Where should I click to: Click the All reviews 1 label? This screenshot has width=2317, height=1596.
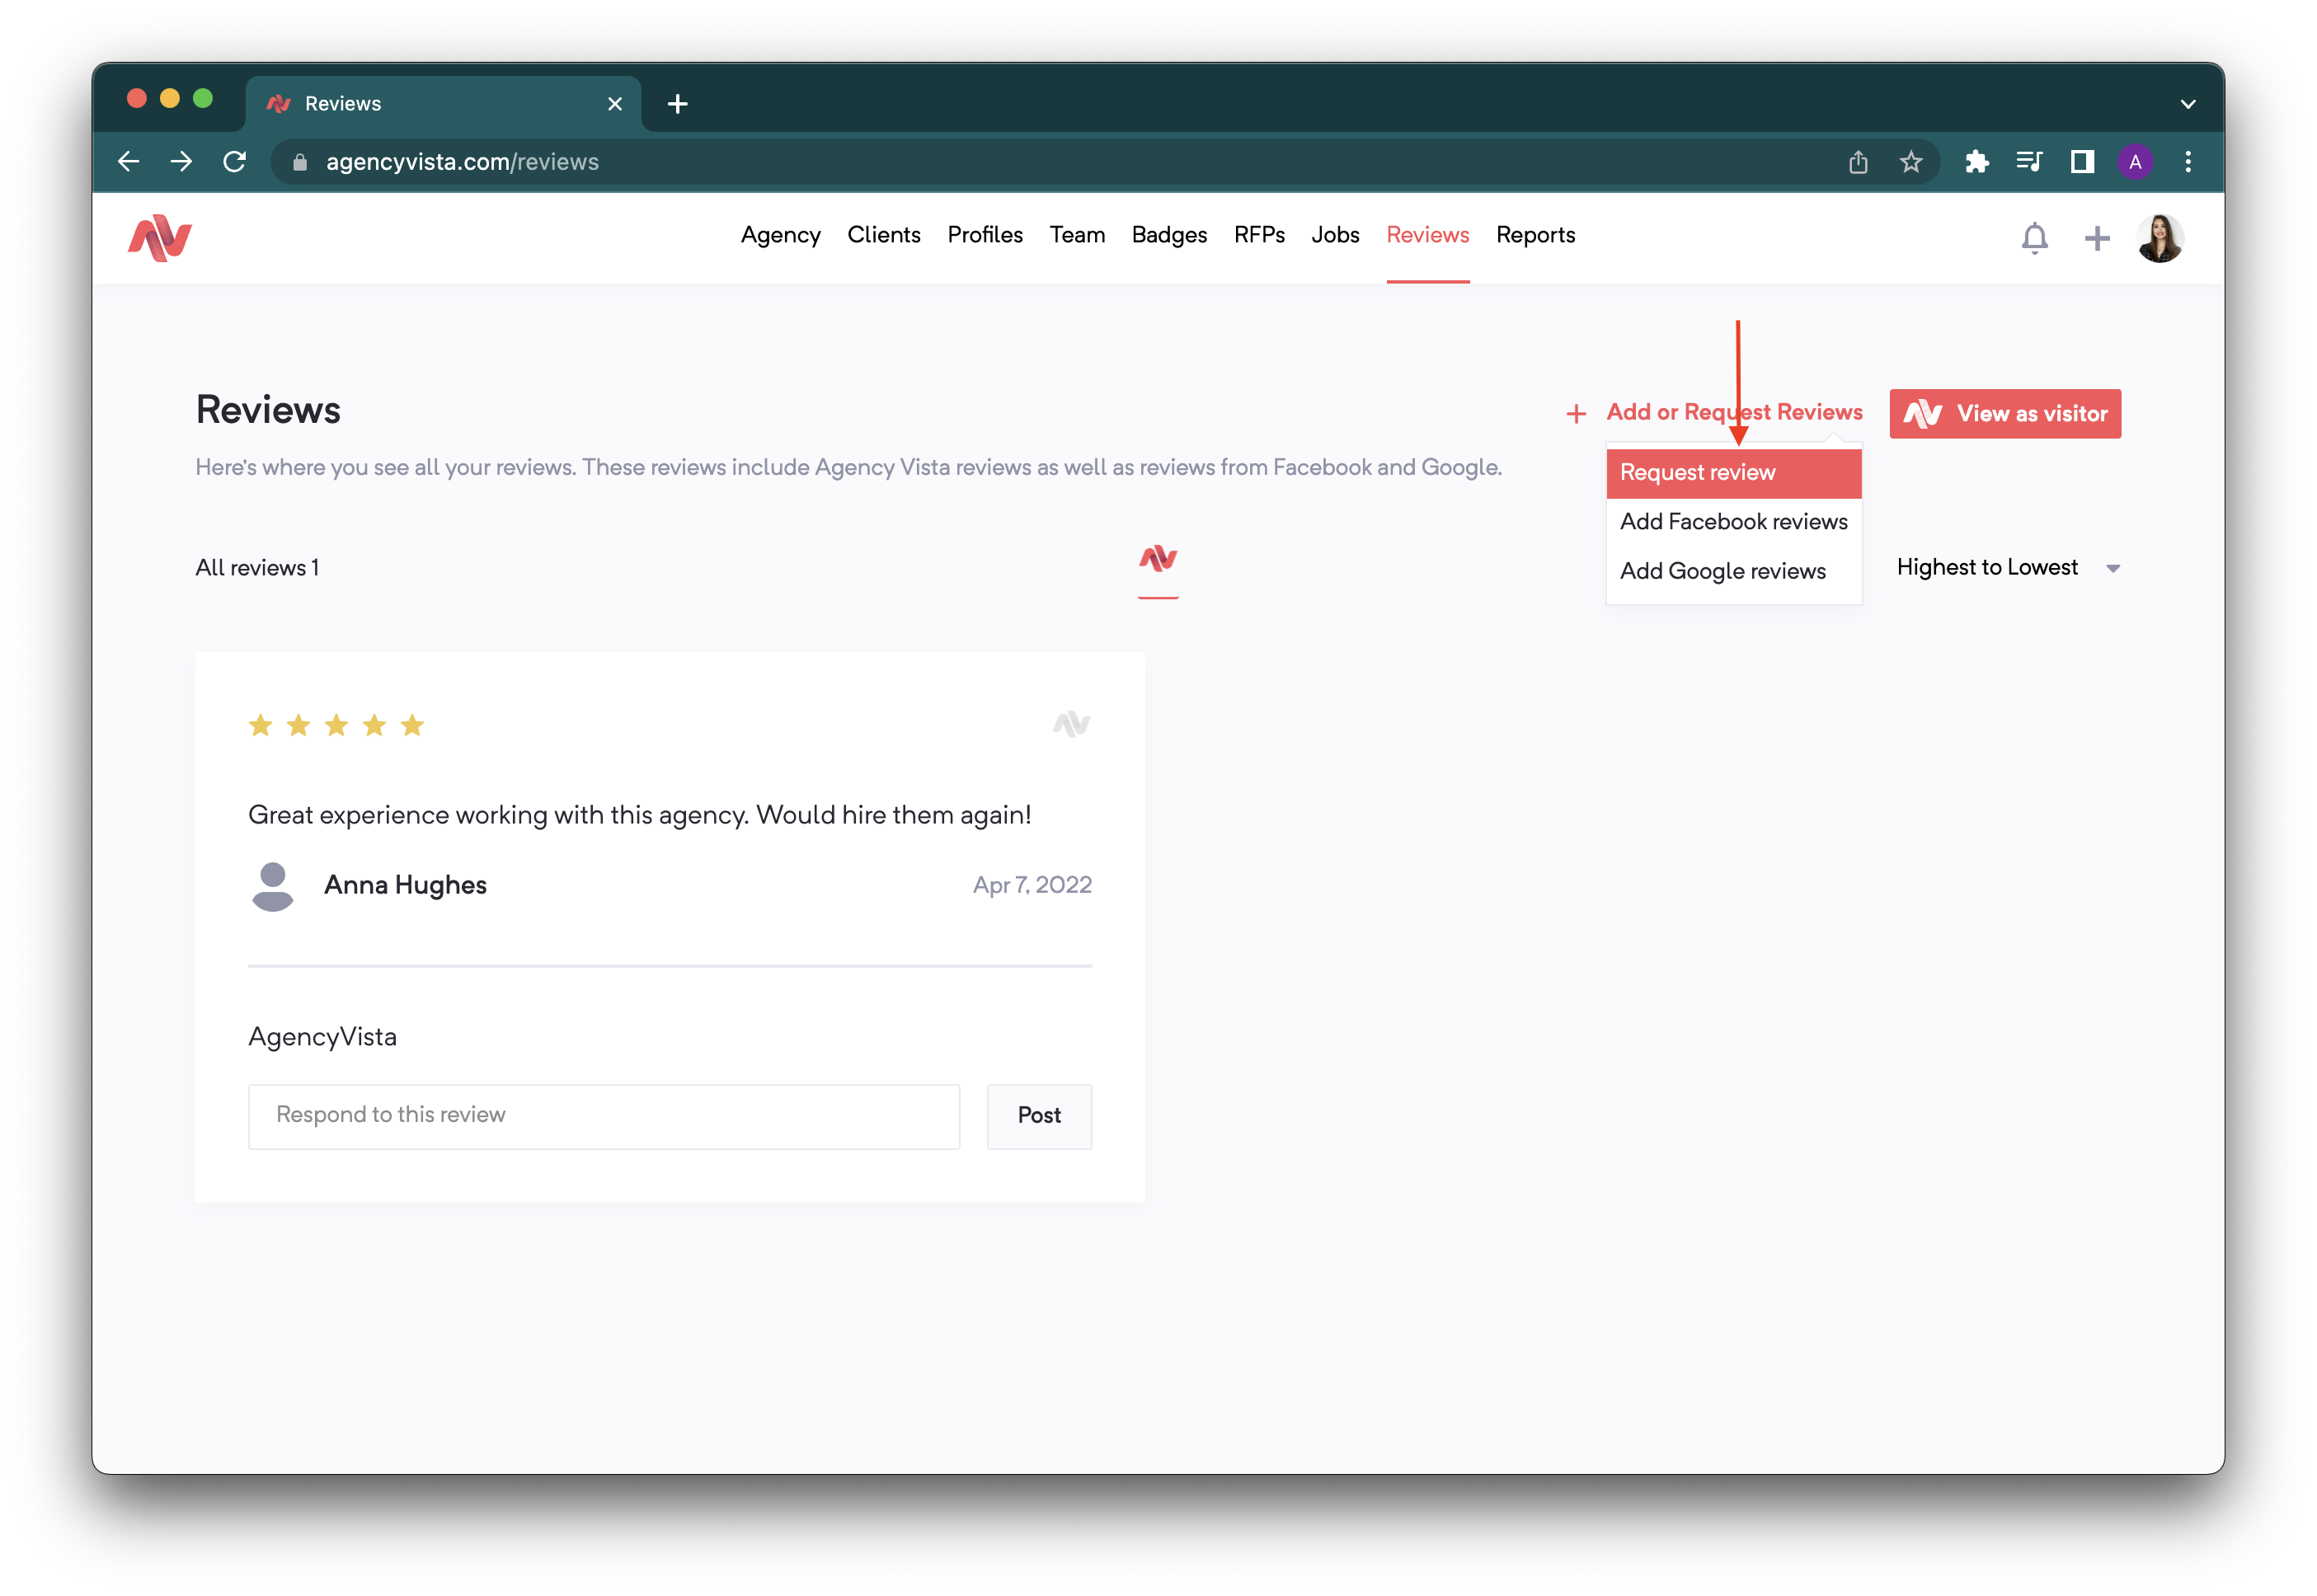pos(257,568)
